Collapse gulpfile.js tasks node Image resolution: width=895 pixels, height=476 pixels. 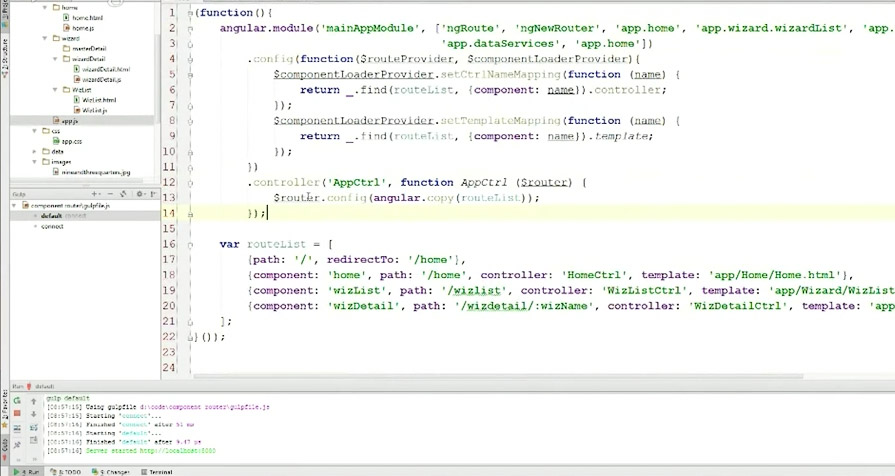coord(14,205)
